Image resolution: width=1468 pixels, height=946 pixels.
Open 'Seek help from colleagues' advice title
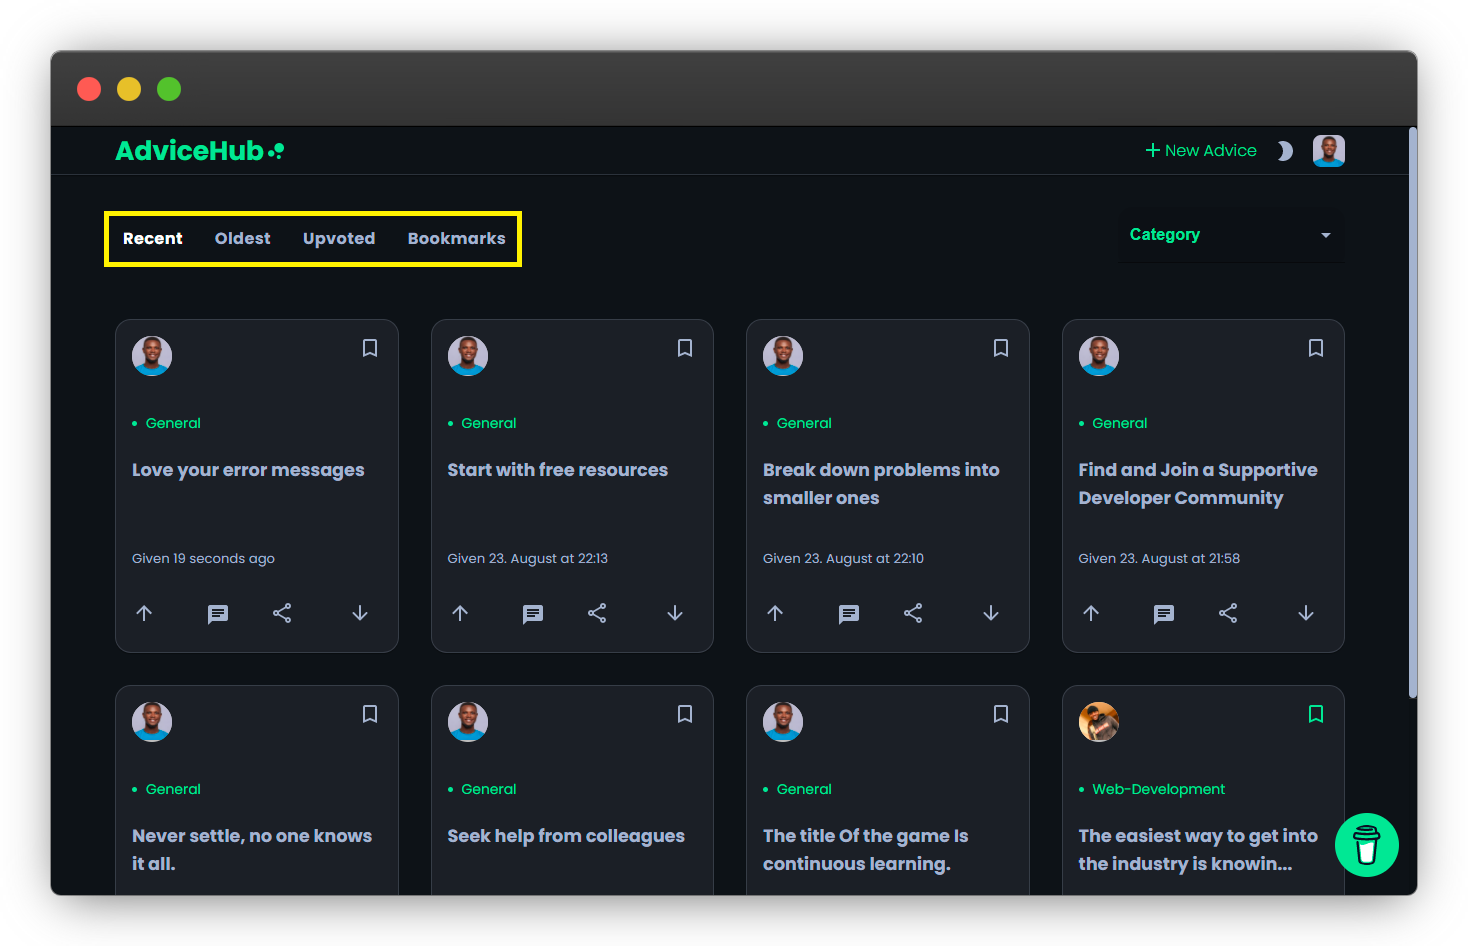click(x=566, y=836)
